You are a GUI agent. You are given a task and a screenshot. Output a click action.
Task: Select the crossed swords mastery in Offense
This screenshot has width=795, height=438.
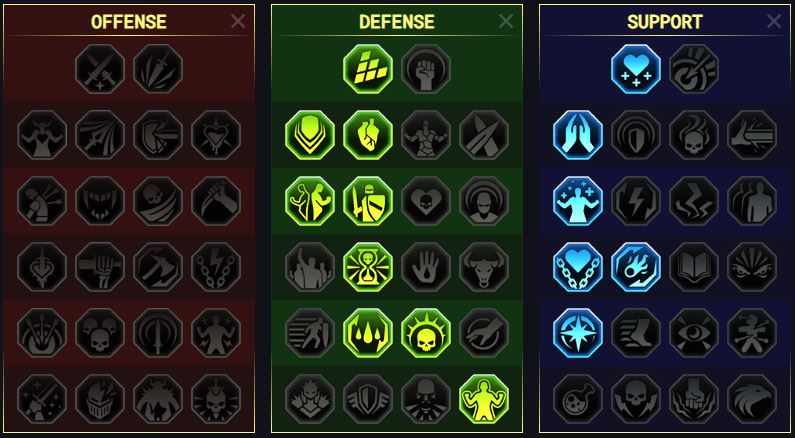[100, 69]
